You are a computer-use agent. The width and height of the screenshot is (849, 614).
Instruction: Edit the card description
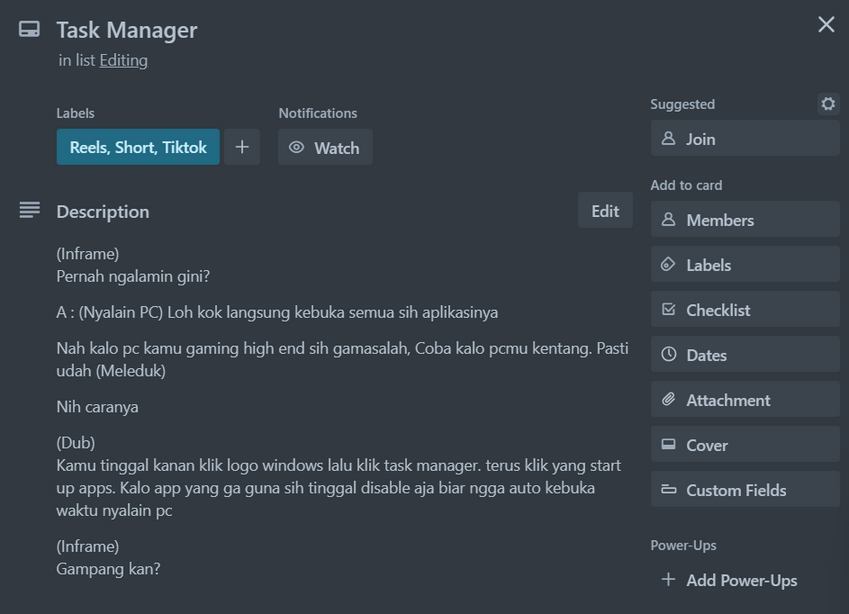point(605,211)
